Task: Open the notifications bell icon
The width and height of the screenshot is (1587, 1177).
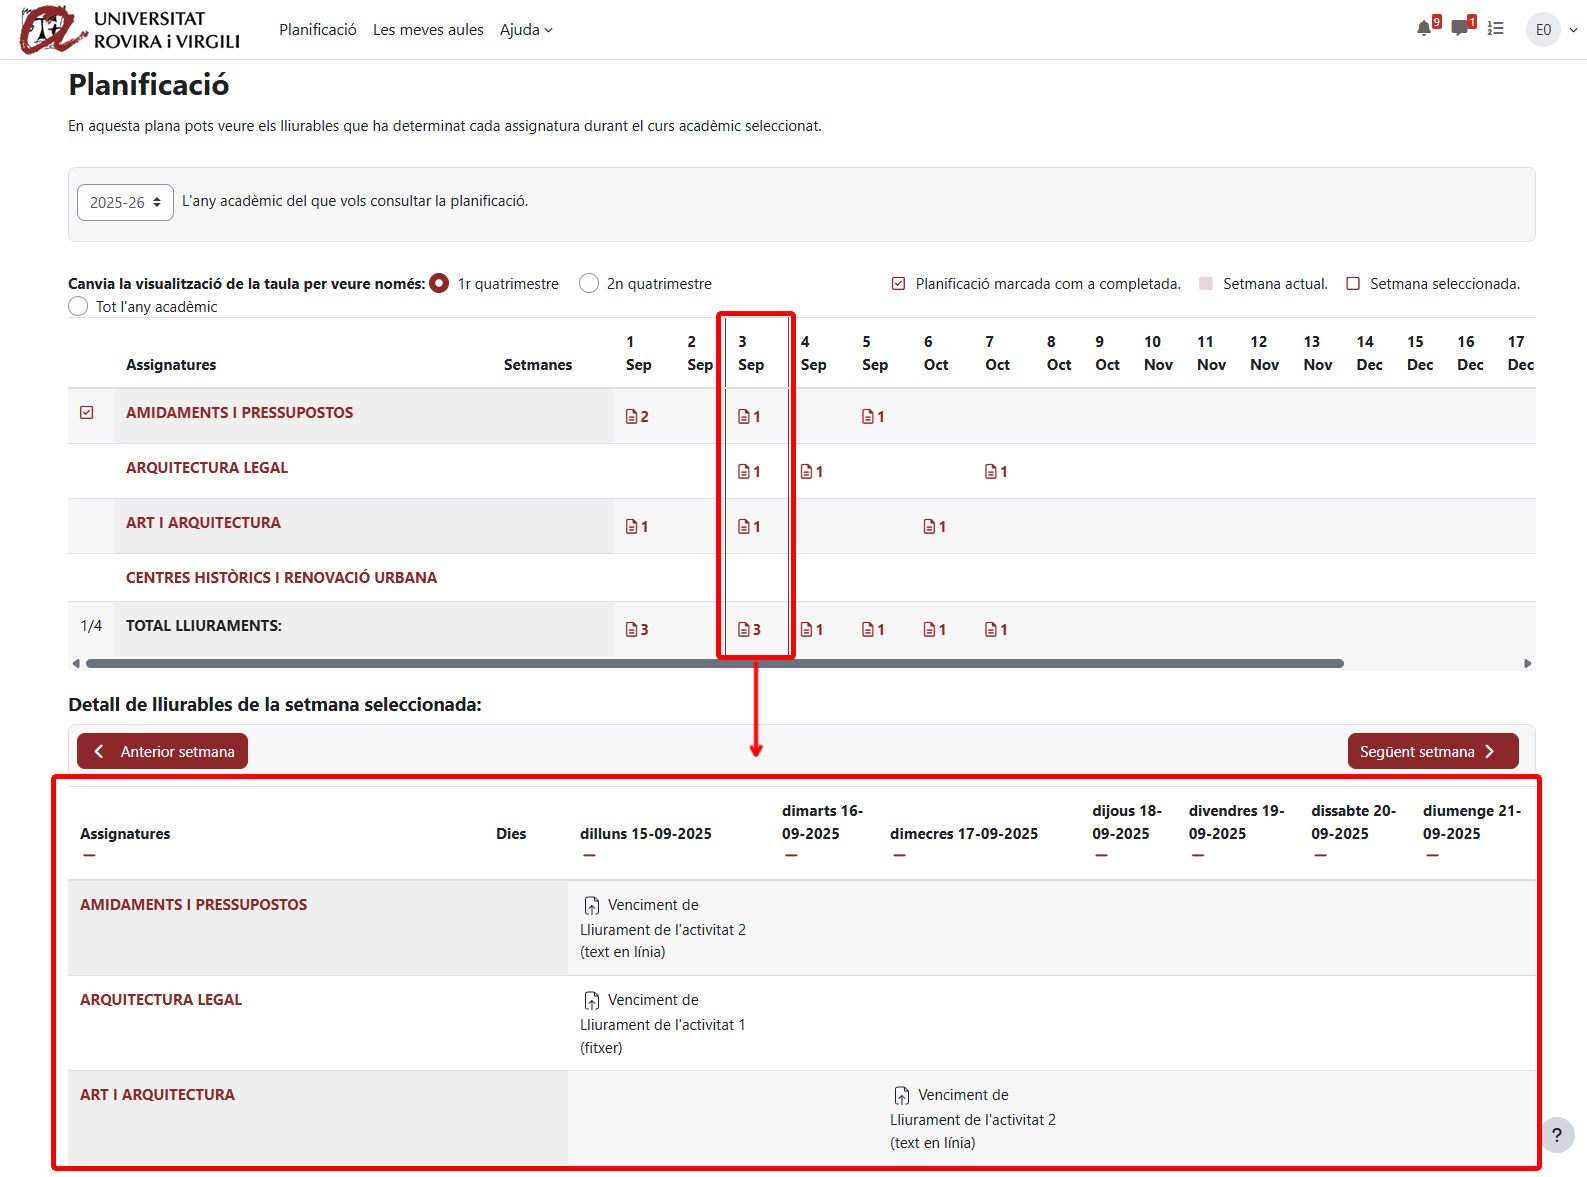Action: [1424, 29]
